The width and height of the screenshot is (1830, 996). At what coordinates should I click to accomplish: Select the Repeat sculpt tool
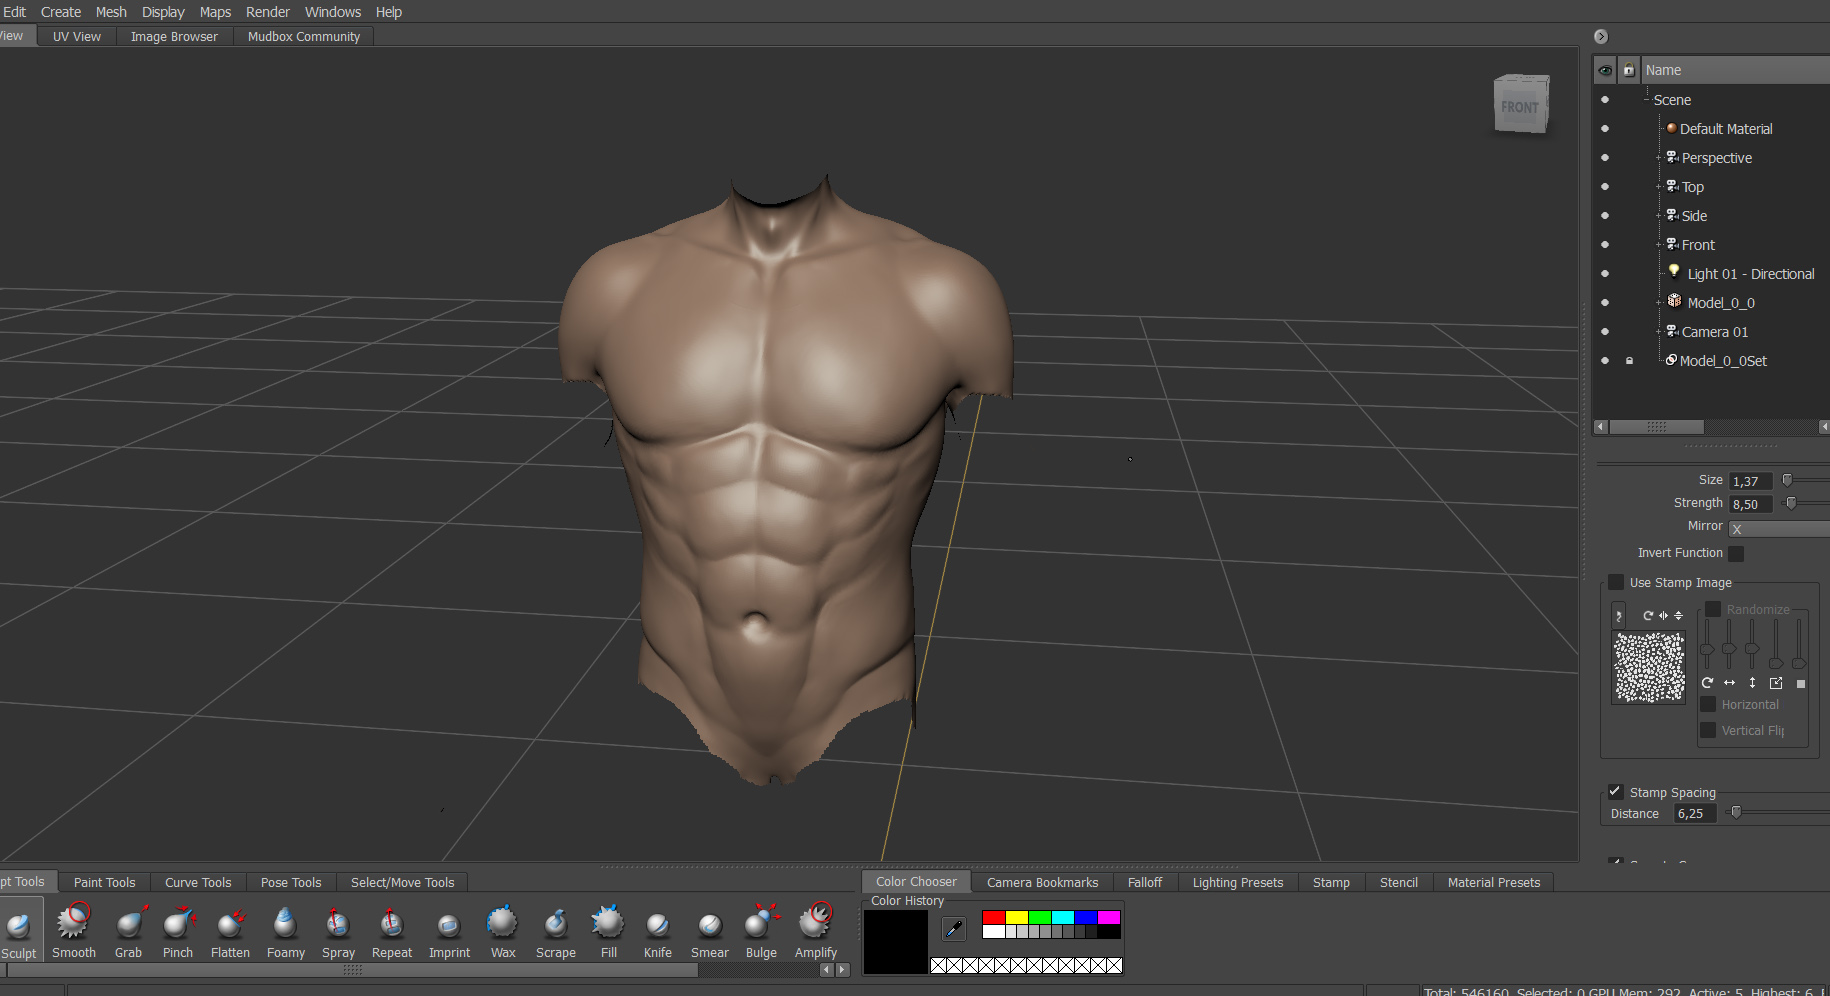pyautogui.click(x=392, y=930)
